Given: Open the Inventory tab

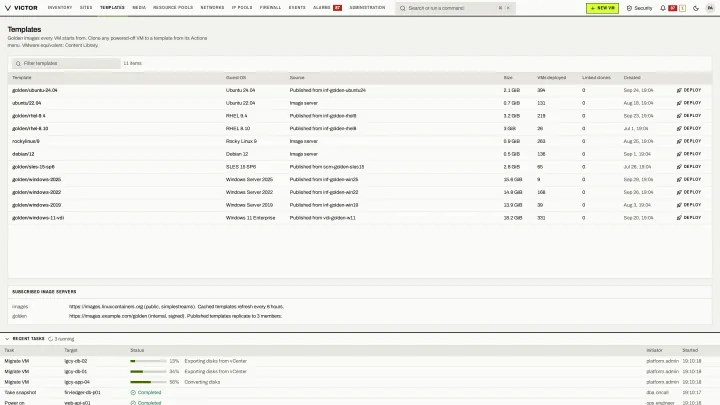Looking at the screenshot, I should (60, 8).
